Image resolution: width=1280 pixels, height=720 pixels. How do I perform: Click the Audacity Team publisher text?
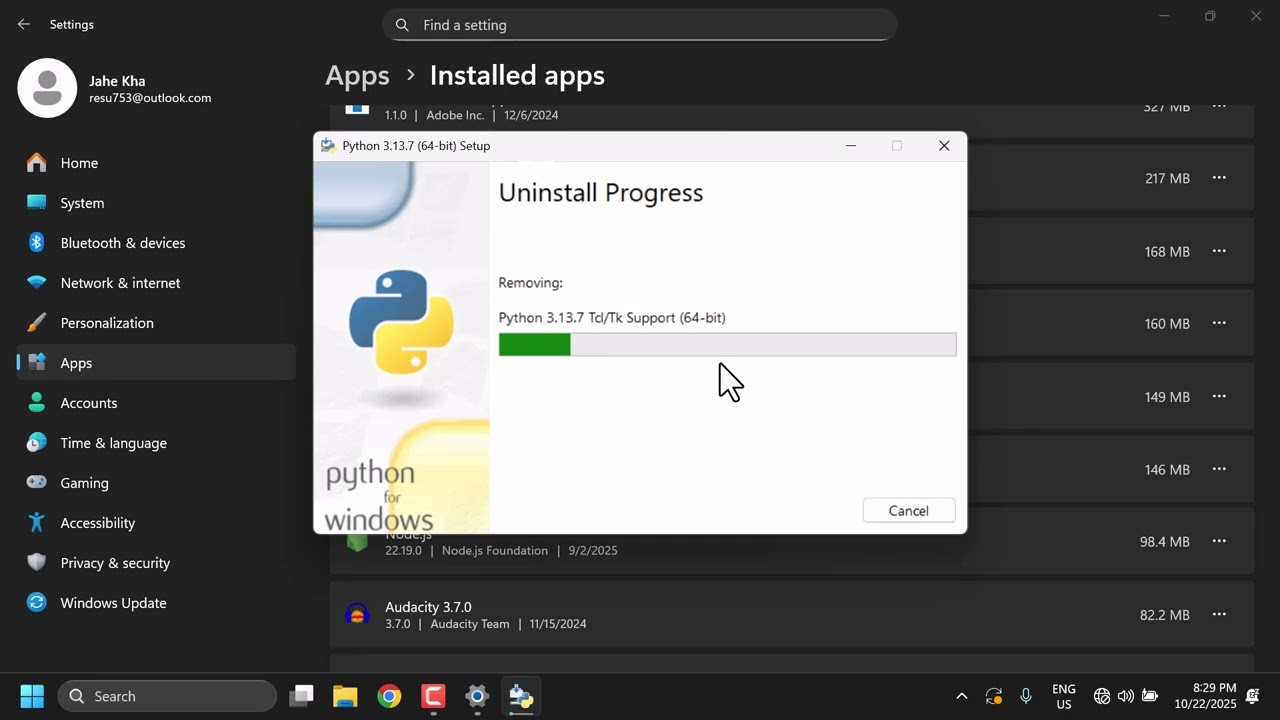(x=470, y=624)
